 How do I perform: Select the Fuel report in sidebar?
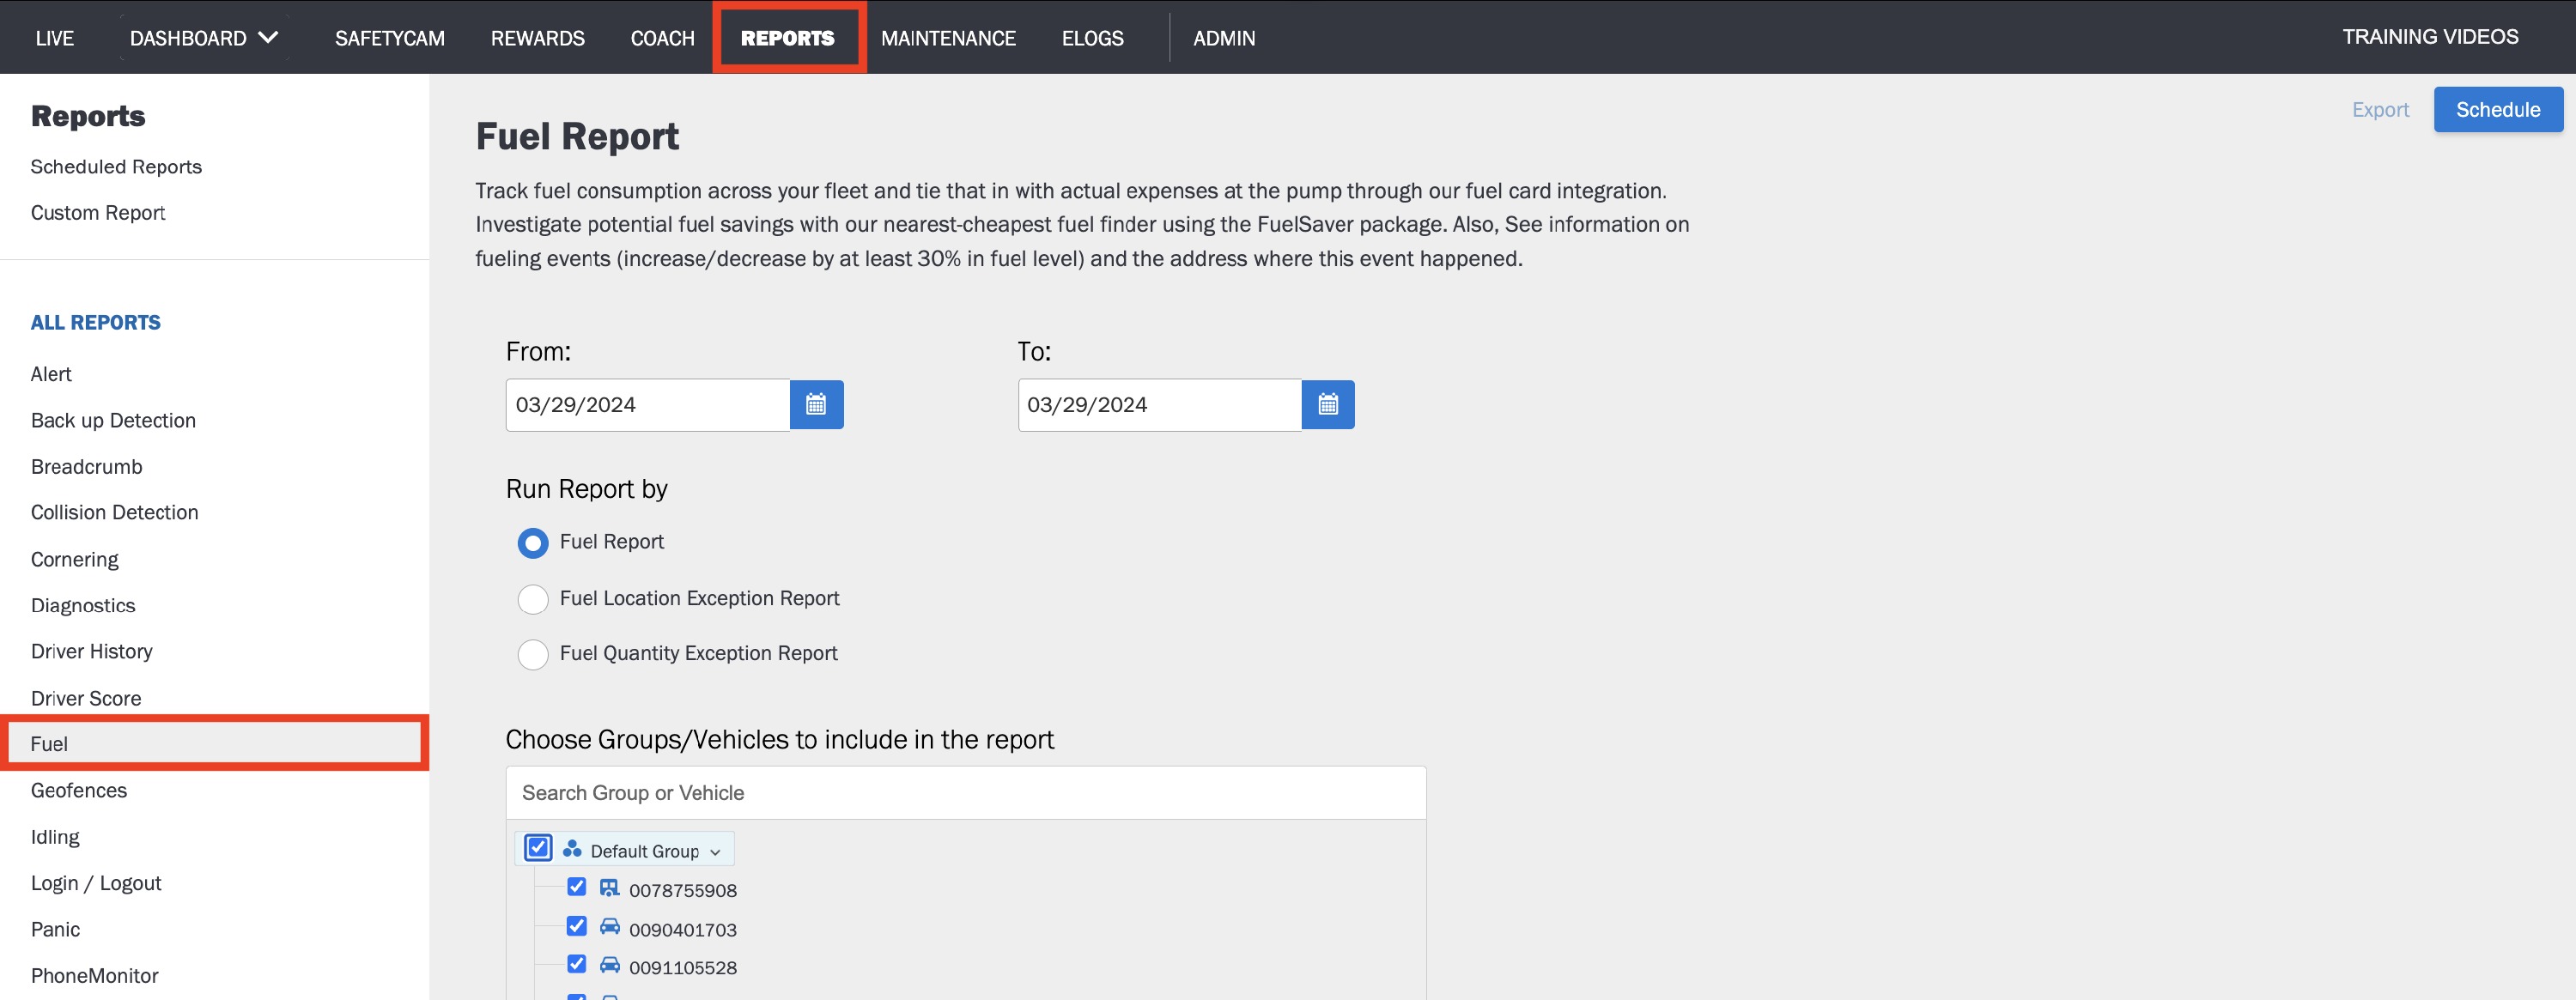[x=215, y=743]
